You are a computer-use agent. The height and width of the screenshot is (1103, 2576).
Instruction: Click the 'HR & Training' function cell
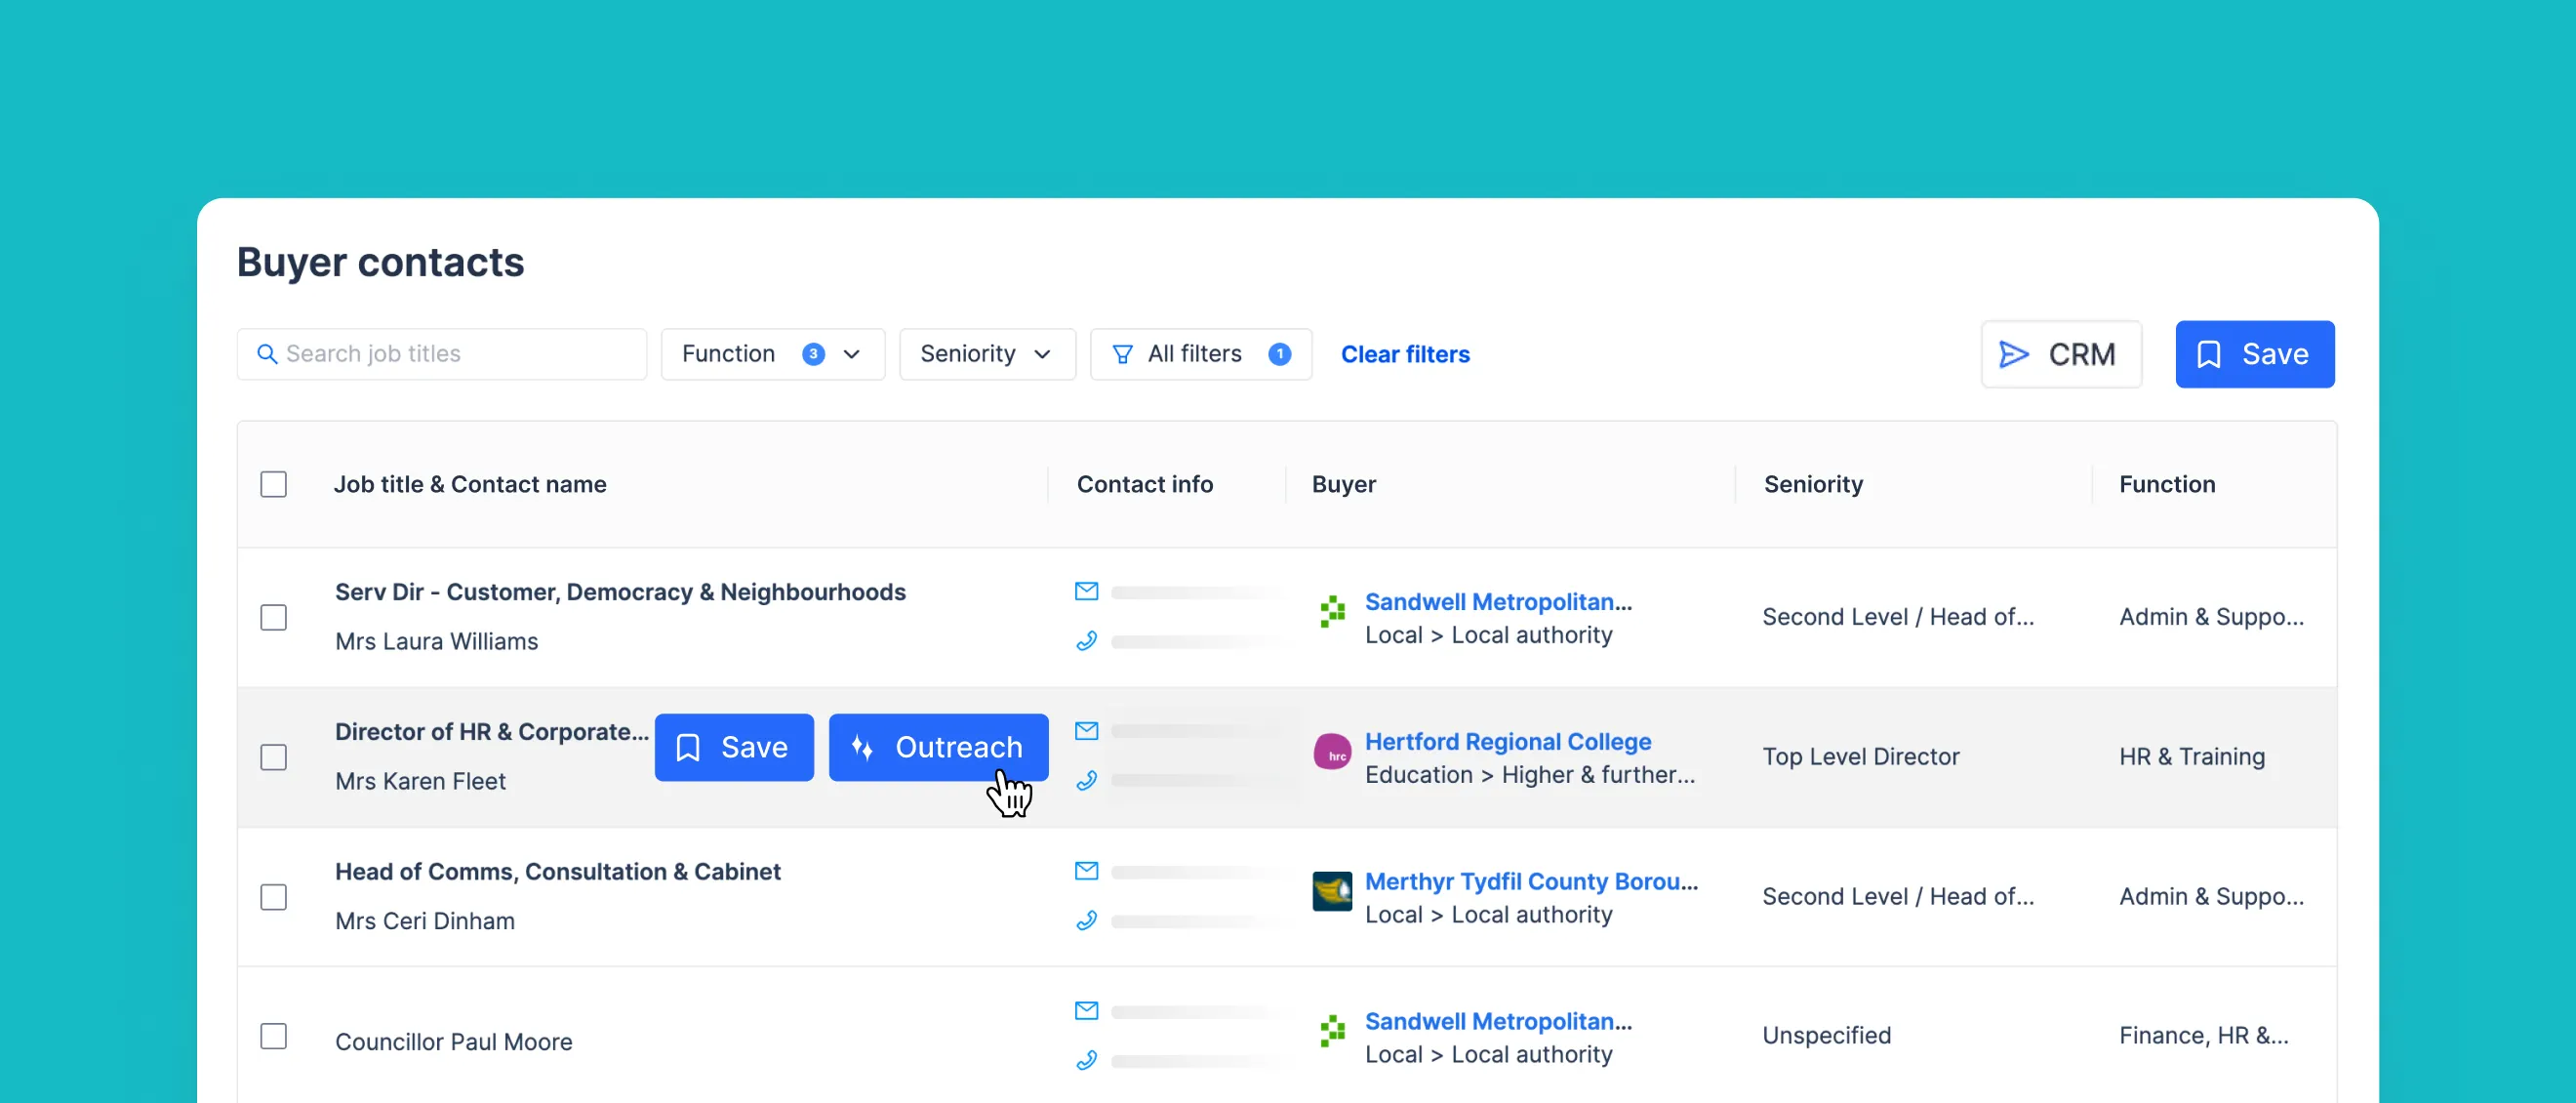(x=2192, y=757)
